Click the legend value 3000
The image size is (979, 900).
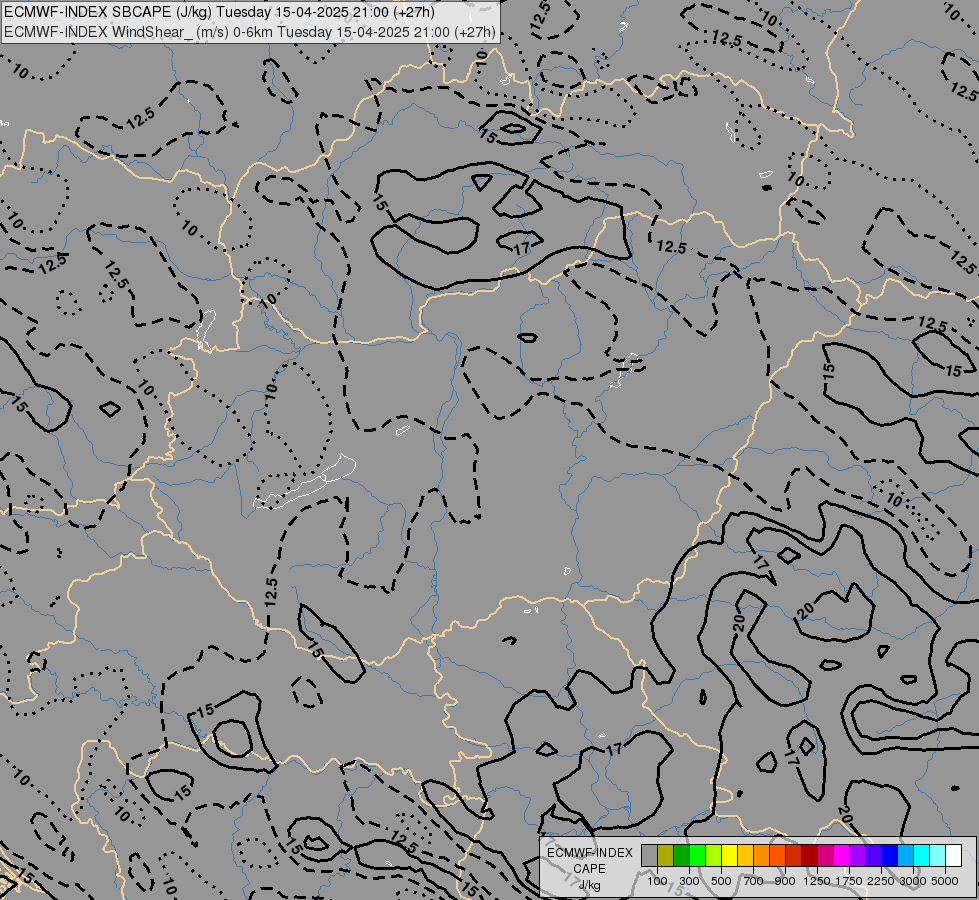coord(913,881)
